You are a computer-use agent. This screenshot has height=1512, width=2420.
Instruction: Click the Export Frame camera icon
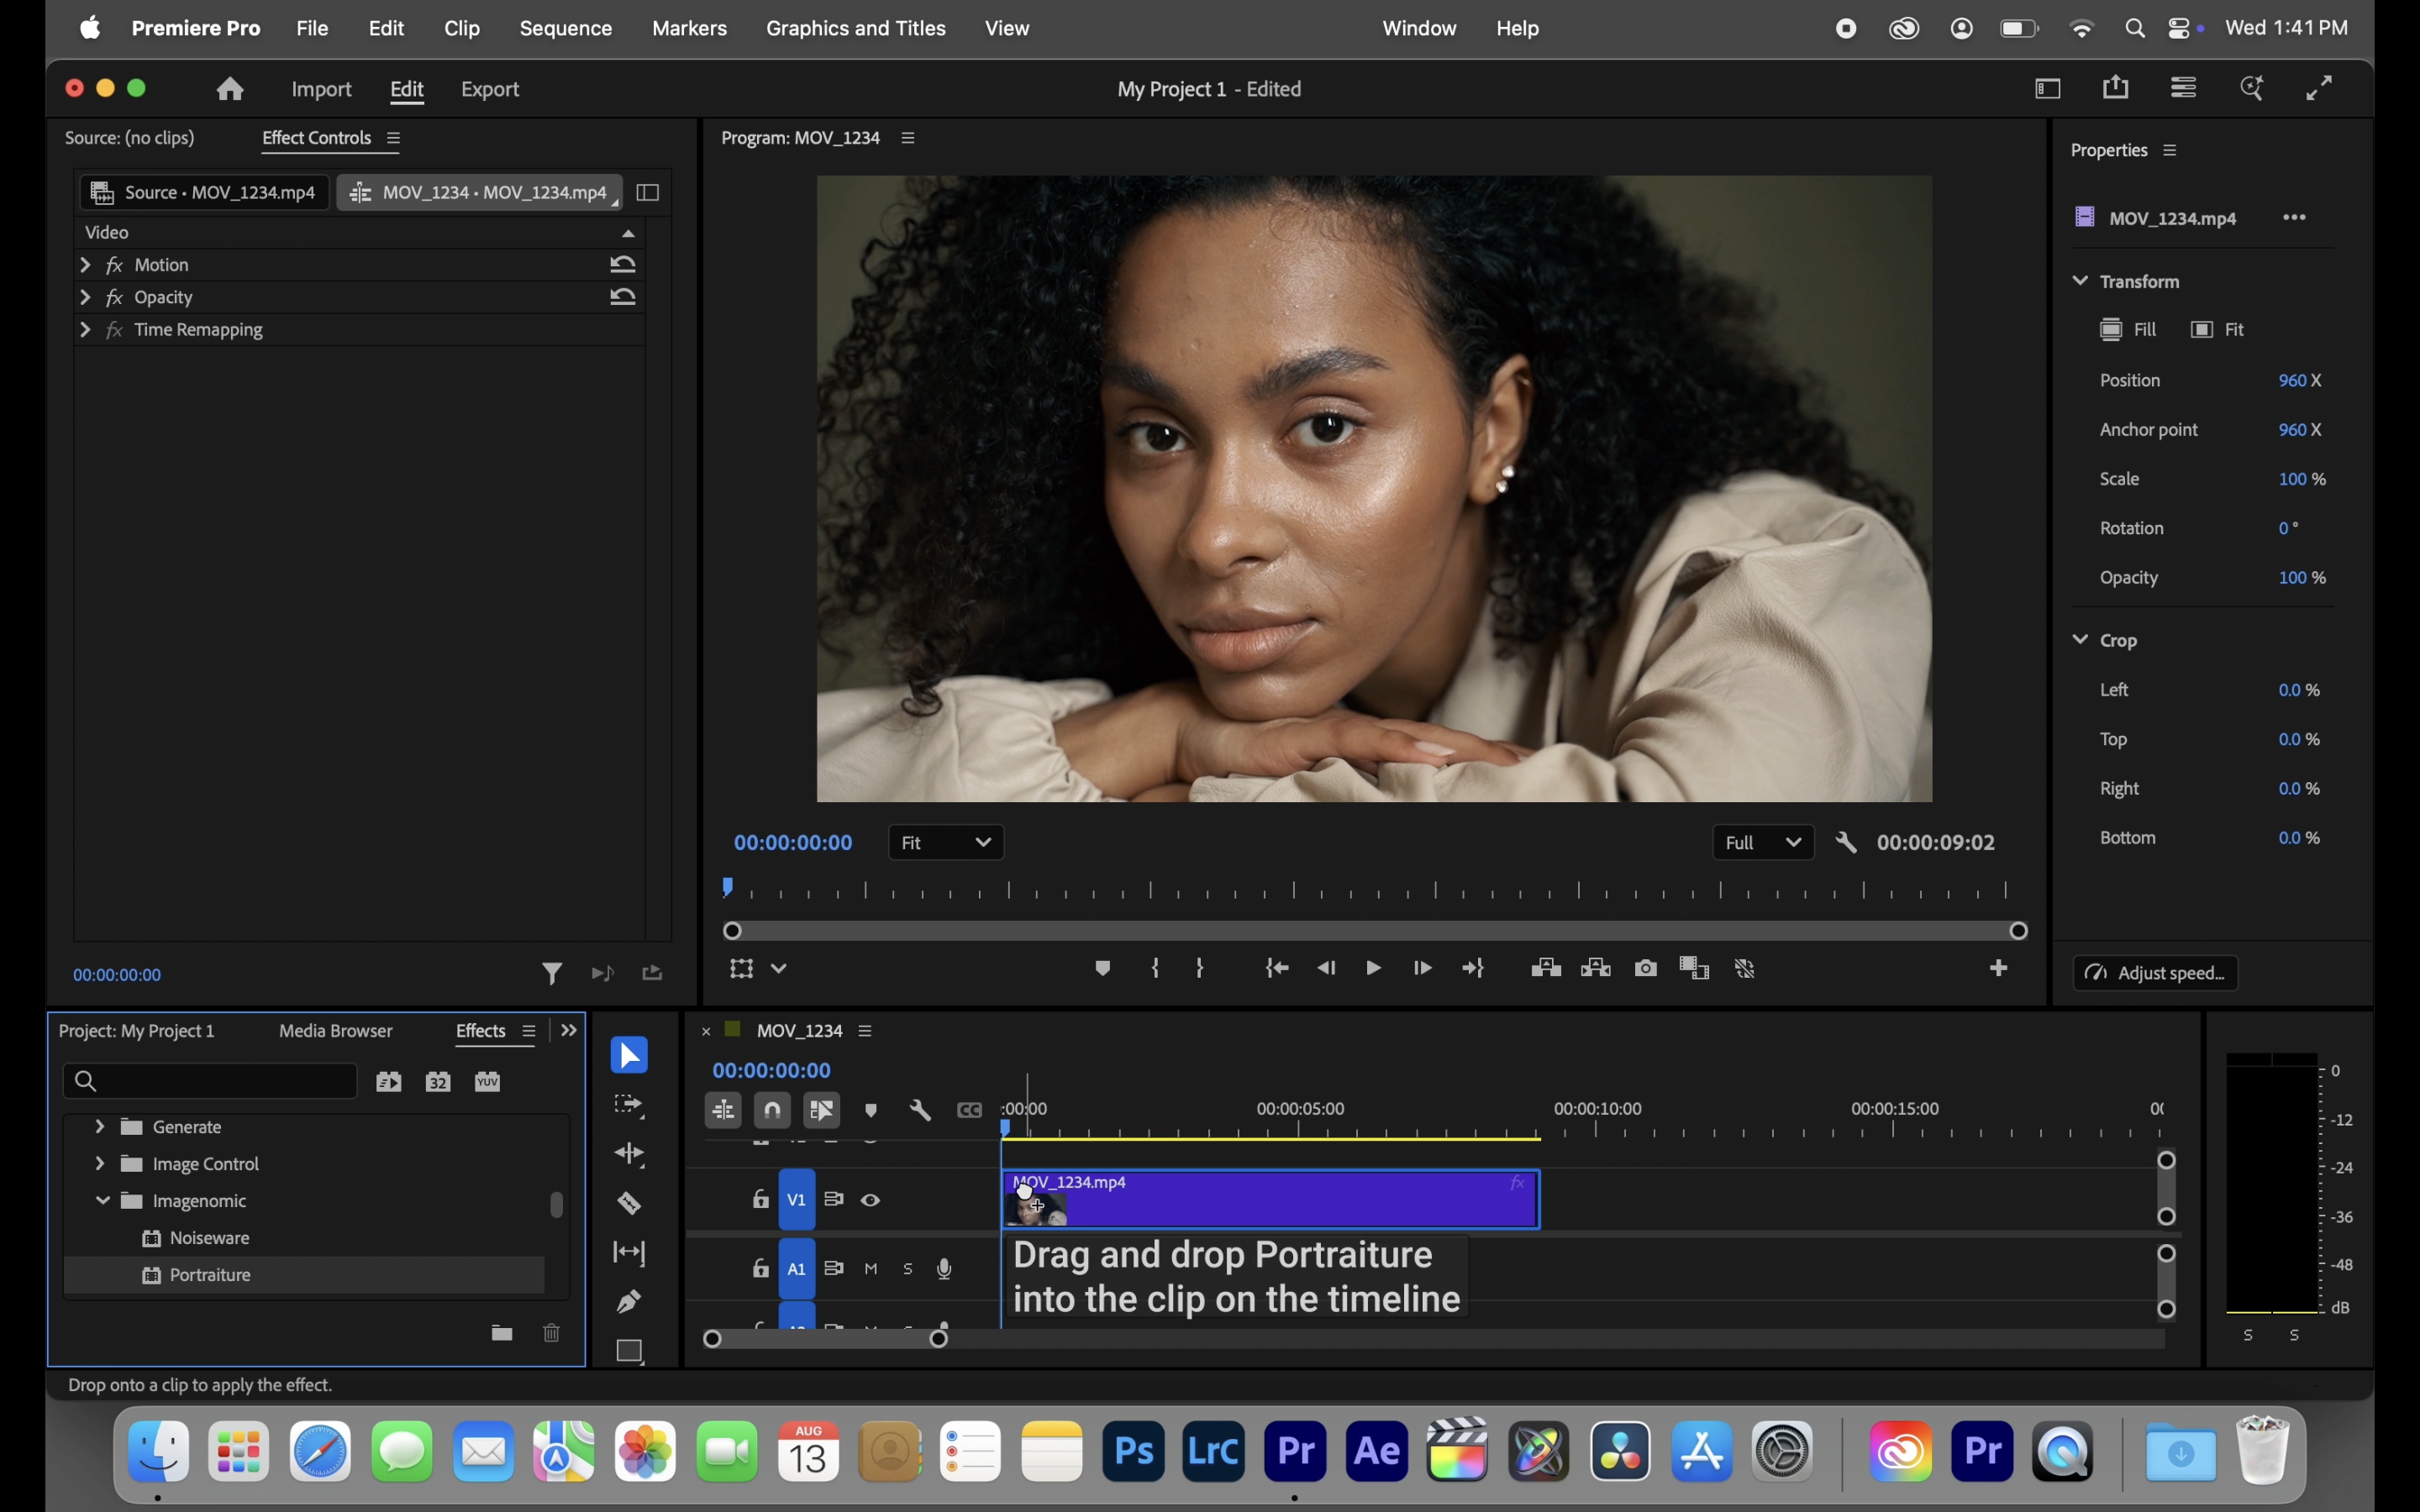[x=1645, y=968]
